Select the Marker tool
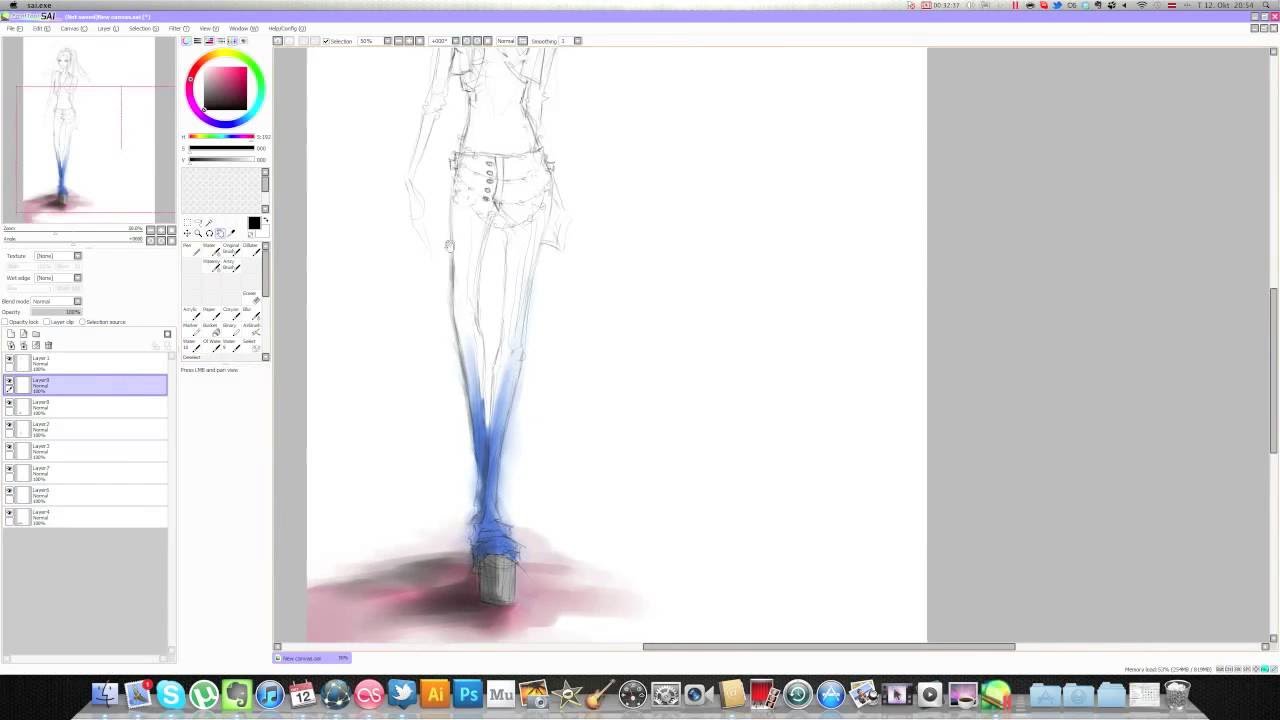The width and height of the screenshot is (1280, 720). pos(195,332)
